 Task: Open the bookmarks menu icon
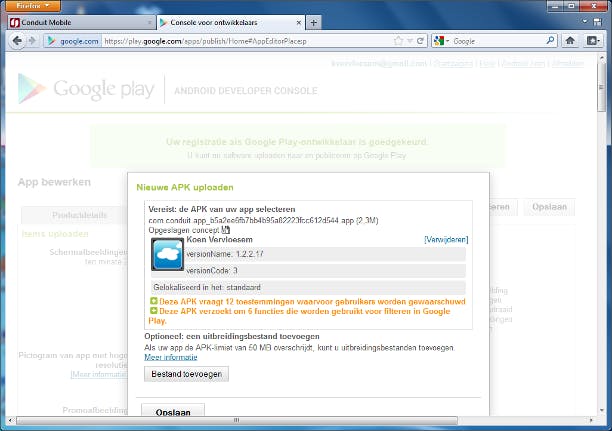(593, 41)
